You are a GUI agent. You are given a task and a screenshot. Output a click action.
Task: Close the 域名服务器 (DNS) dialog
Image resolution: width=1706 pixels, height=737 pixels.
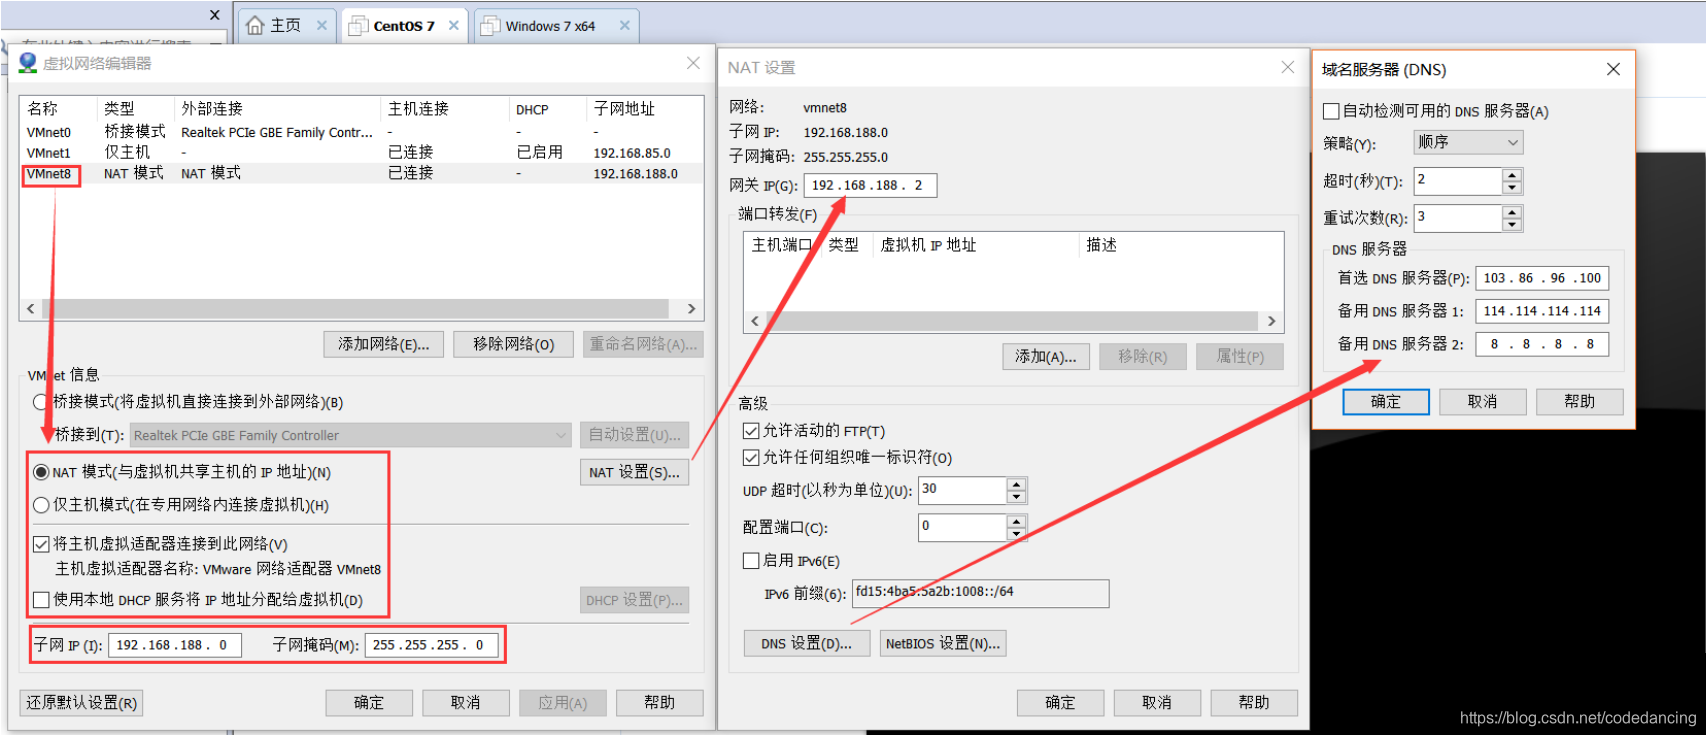point(1613,69)
